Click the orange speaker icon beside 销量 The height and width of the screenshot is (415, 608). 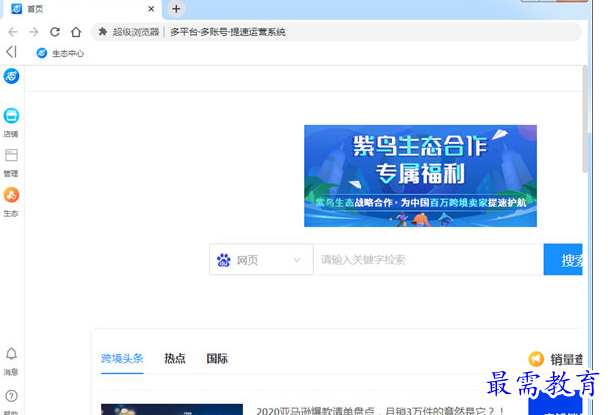(x=536, y=359)
